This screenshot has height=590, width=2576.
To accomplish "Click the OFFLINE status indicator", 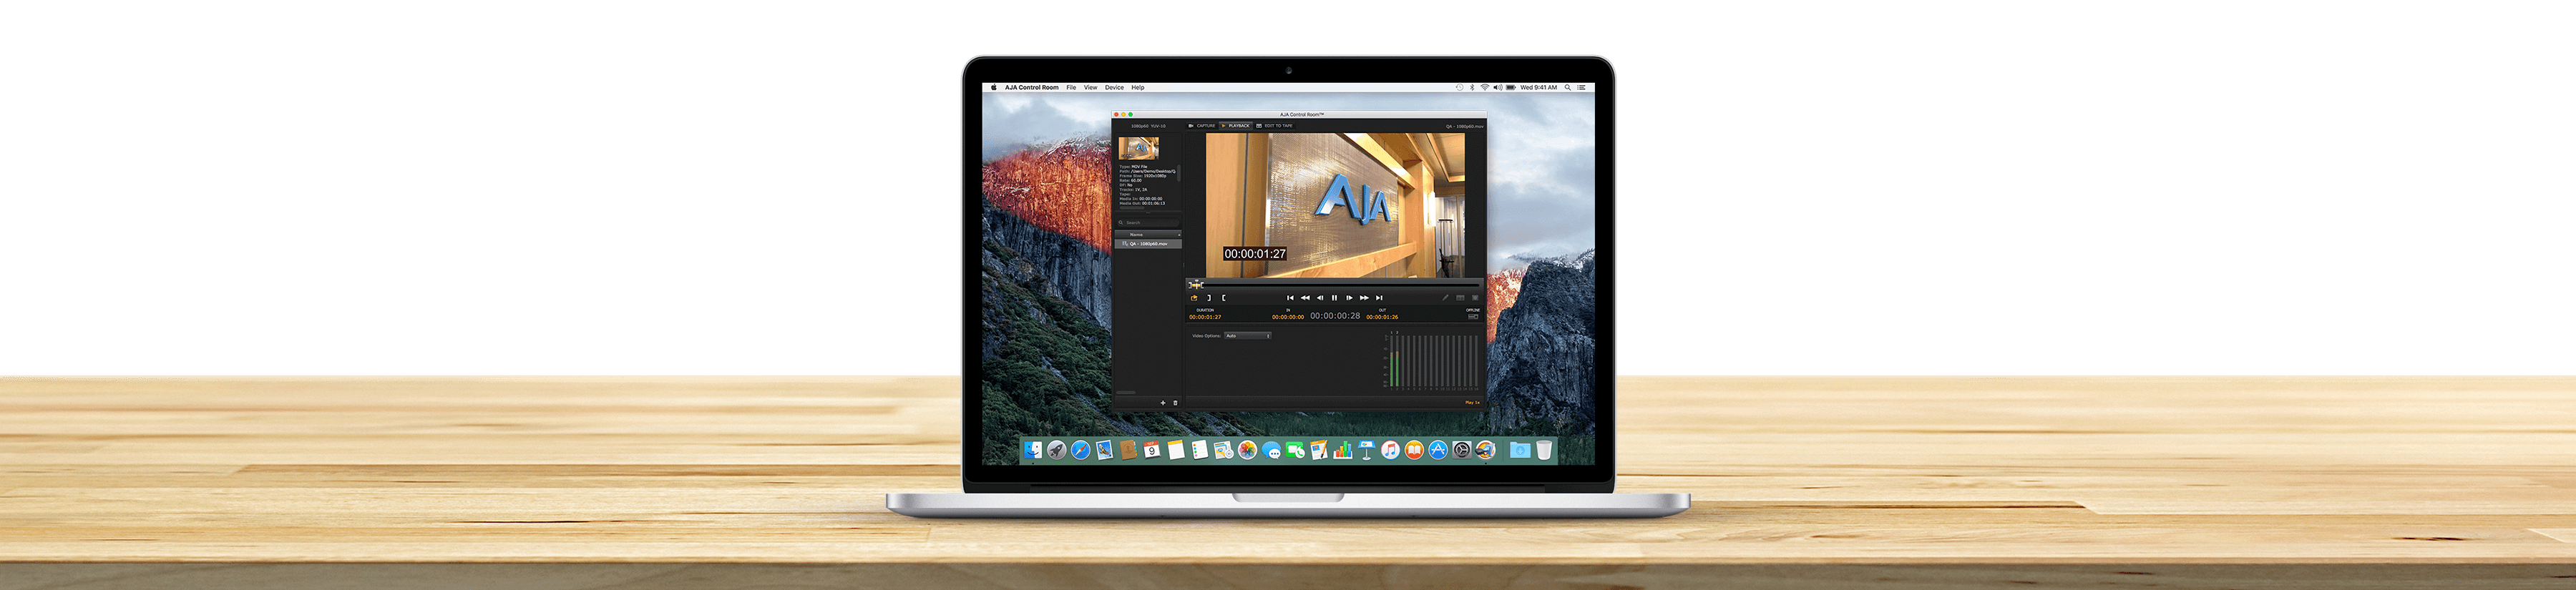I will pyautogui.click(x=1473, y=314).
